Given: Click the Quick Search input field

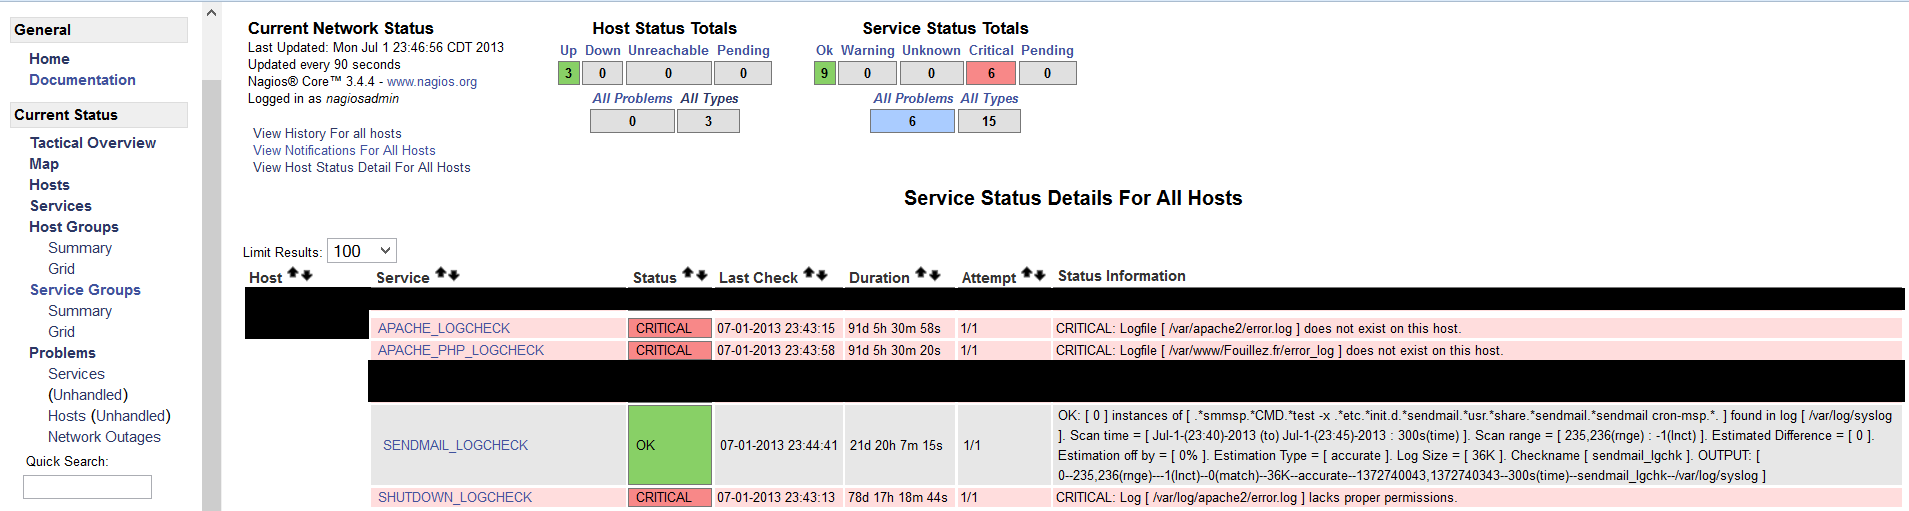Looking at the screenshot, I should pyautogui.click(x=87, y=487).
